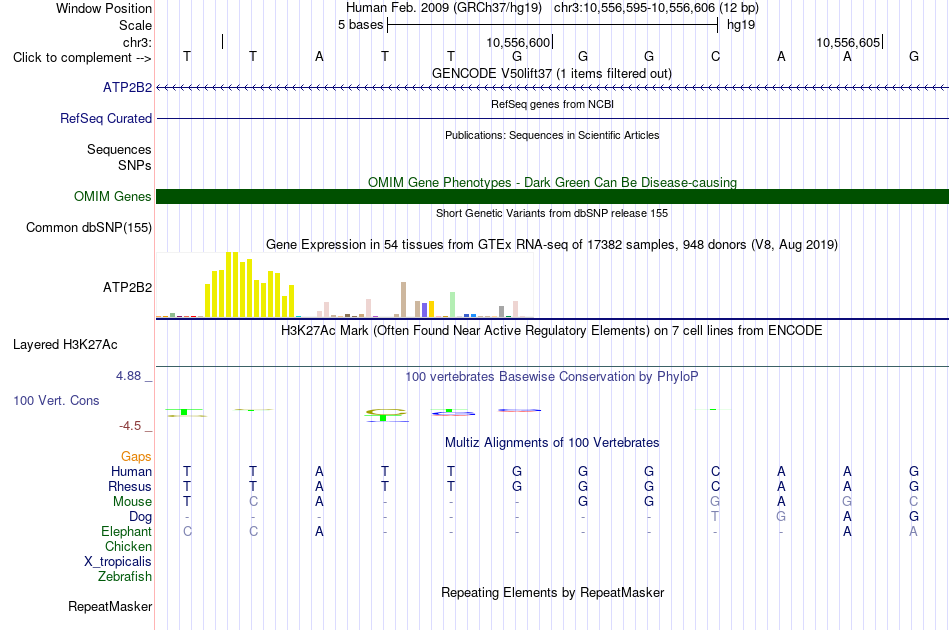The height and width of the screenshot is (630, 950).
Task: Select the 'SNPs' track label
Action: point(135,165)
